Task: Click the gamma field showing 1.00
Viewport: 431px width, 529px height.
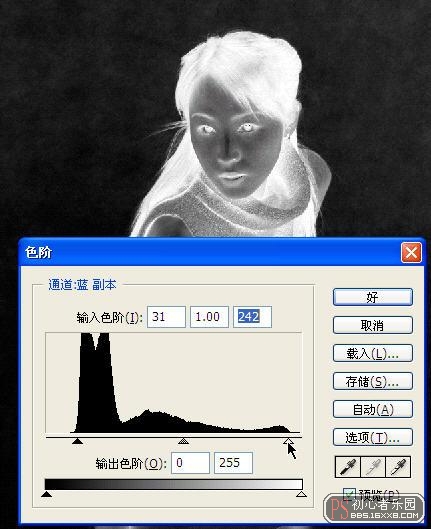Action: [x=209, y=316]
